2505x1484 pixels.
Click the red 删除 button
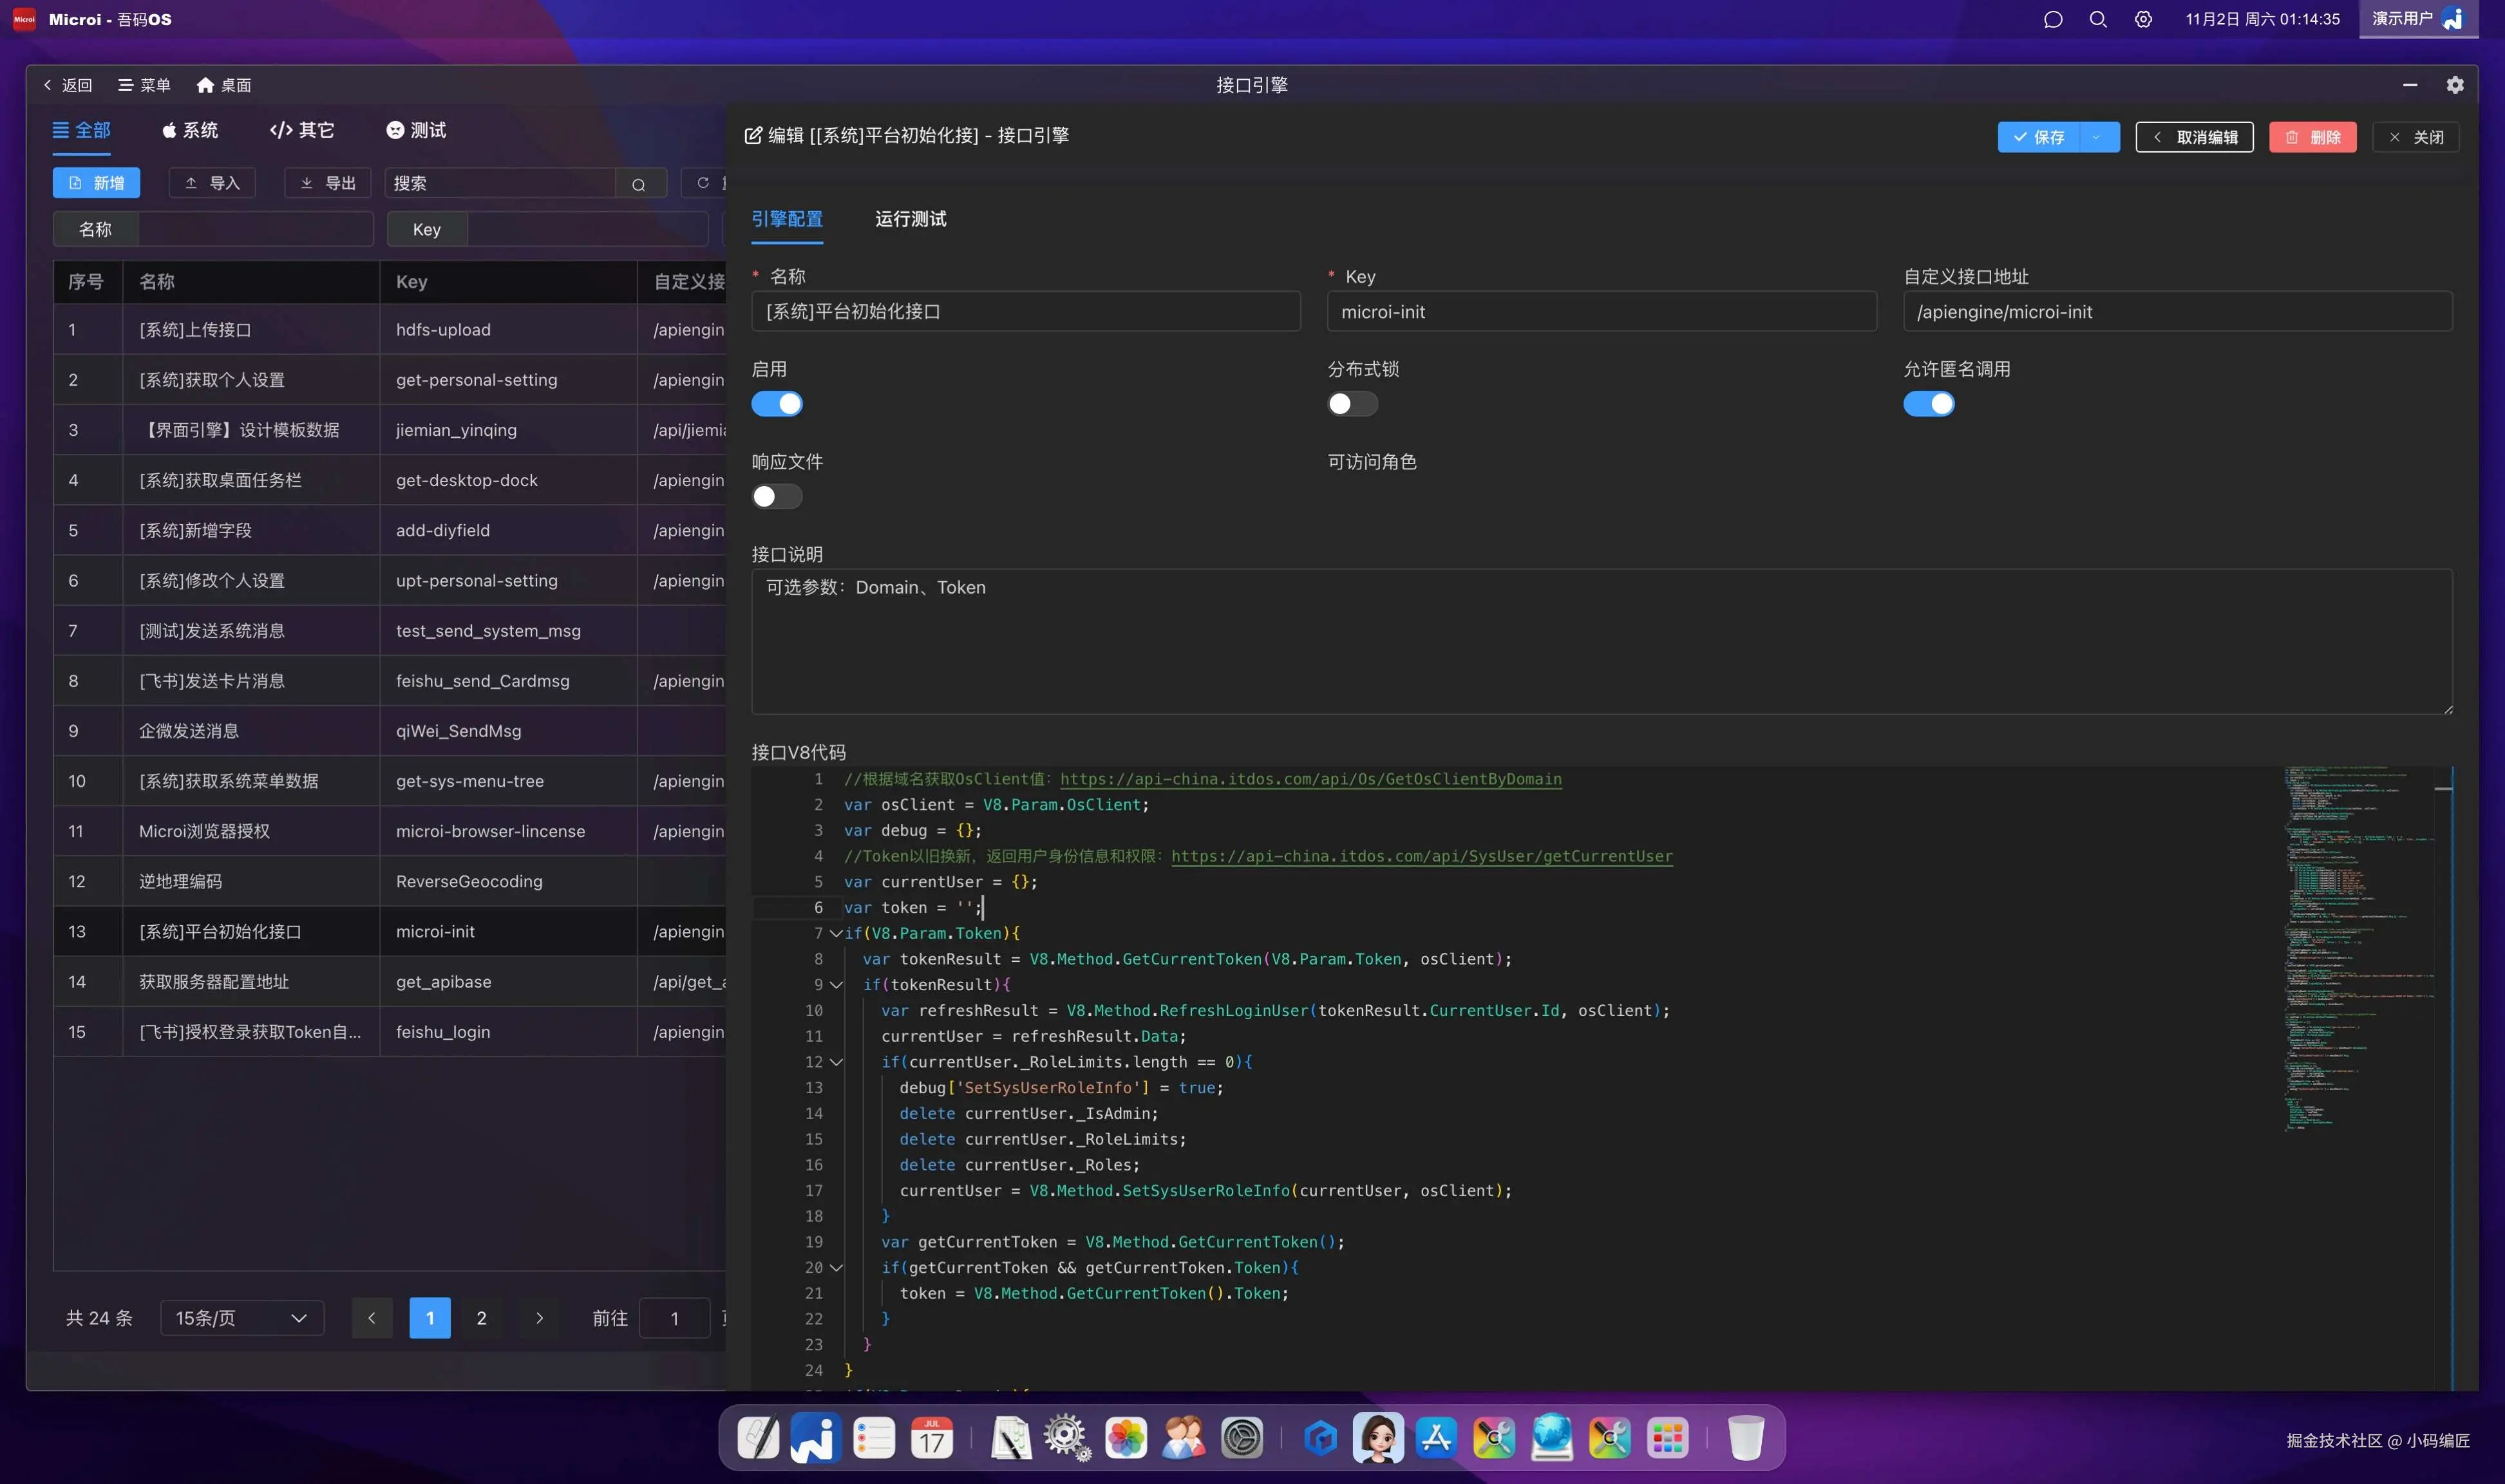point(2312,137)
